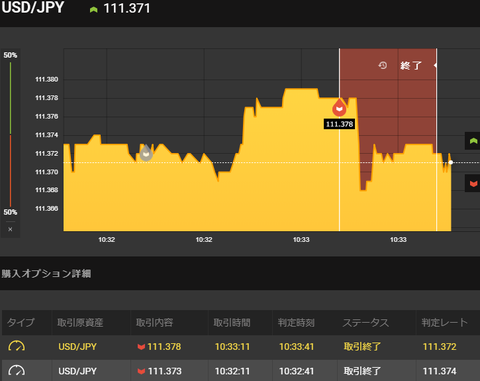Viewport: 480px width, 381px height.
Task: Click the top 50% sentiment label
Action: point(10,55)
